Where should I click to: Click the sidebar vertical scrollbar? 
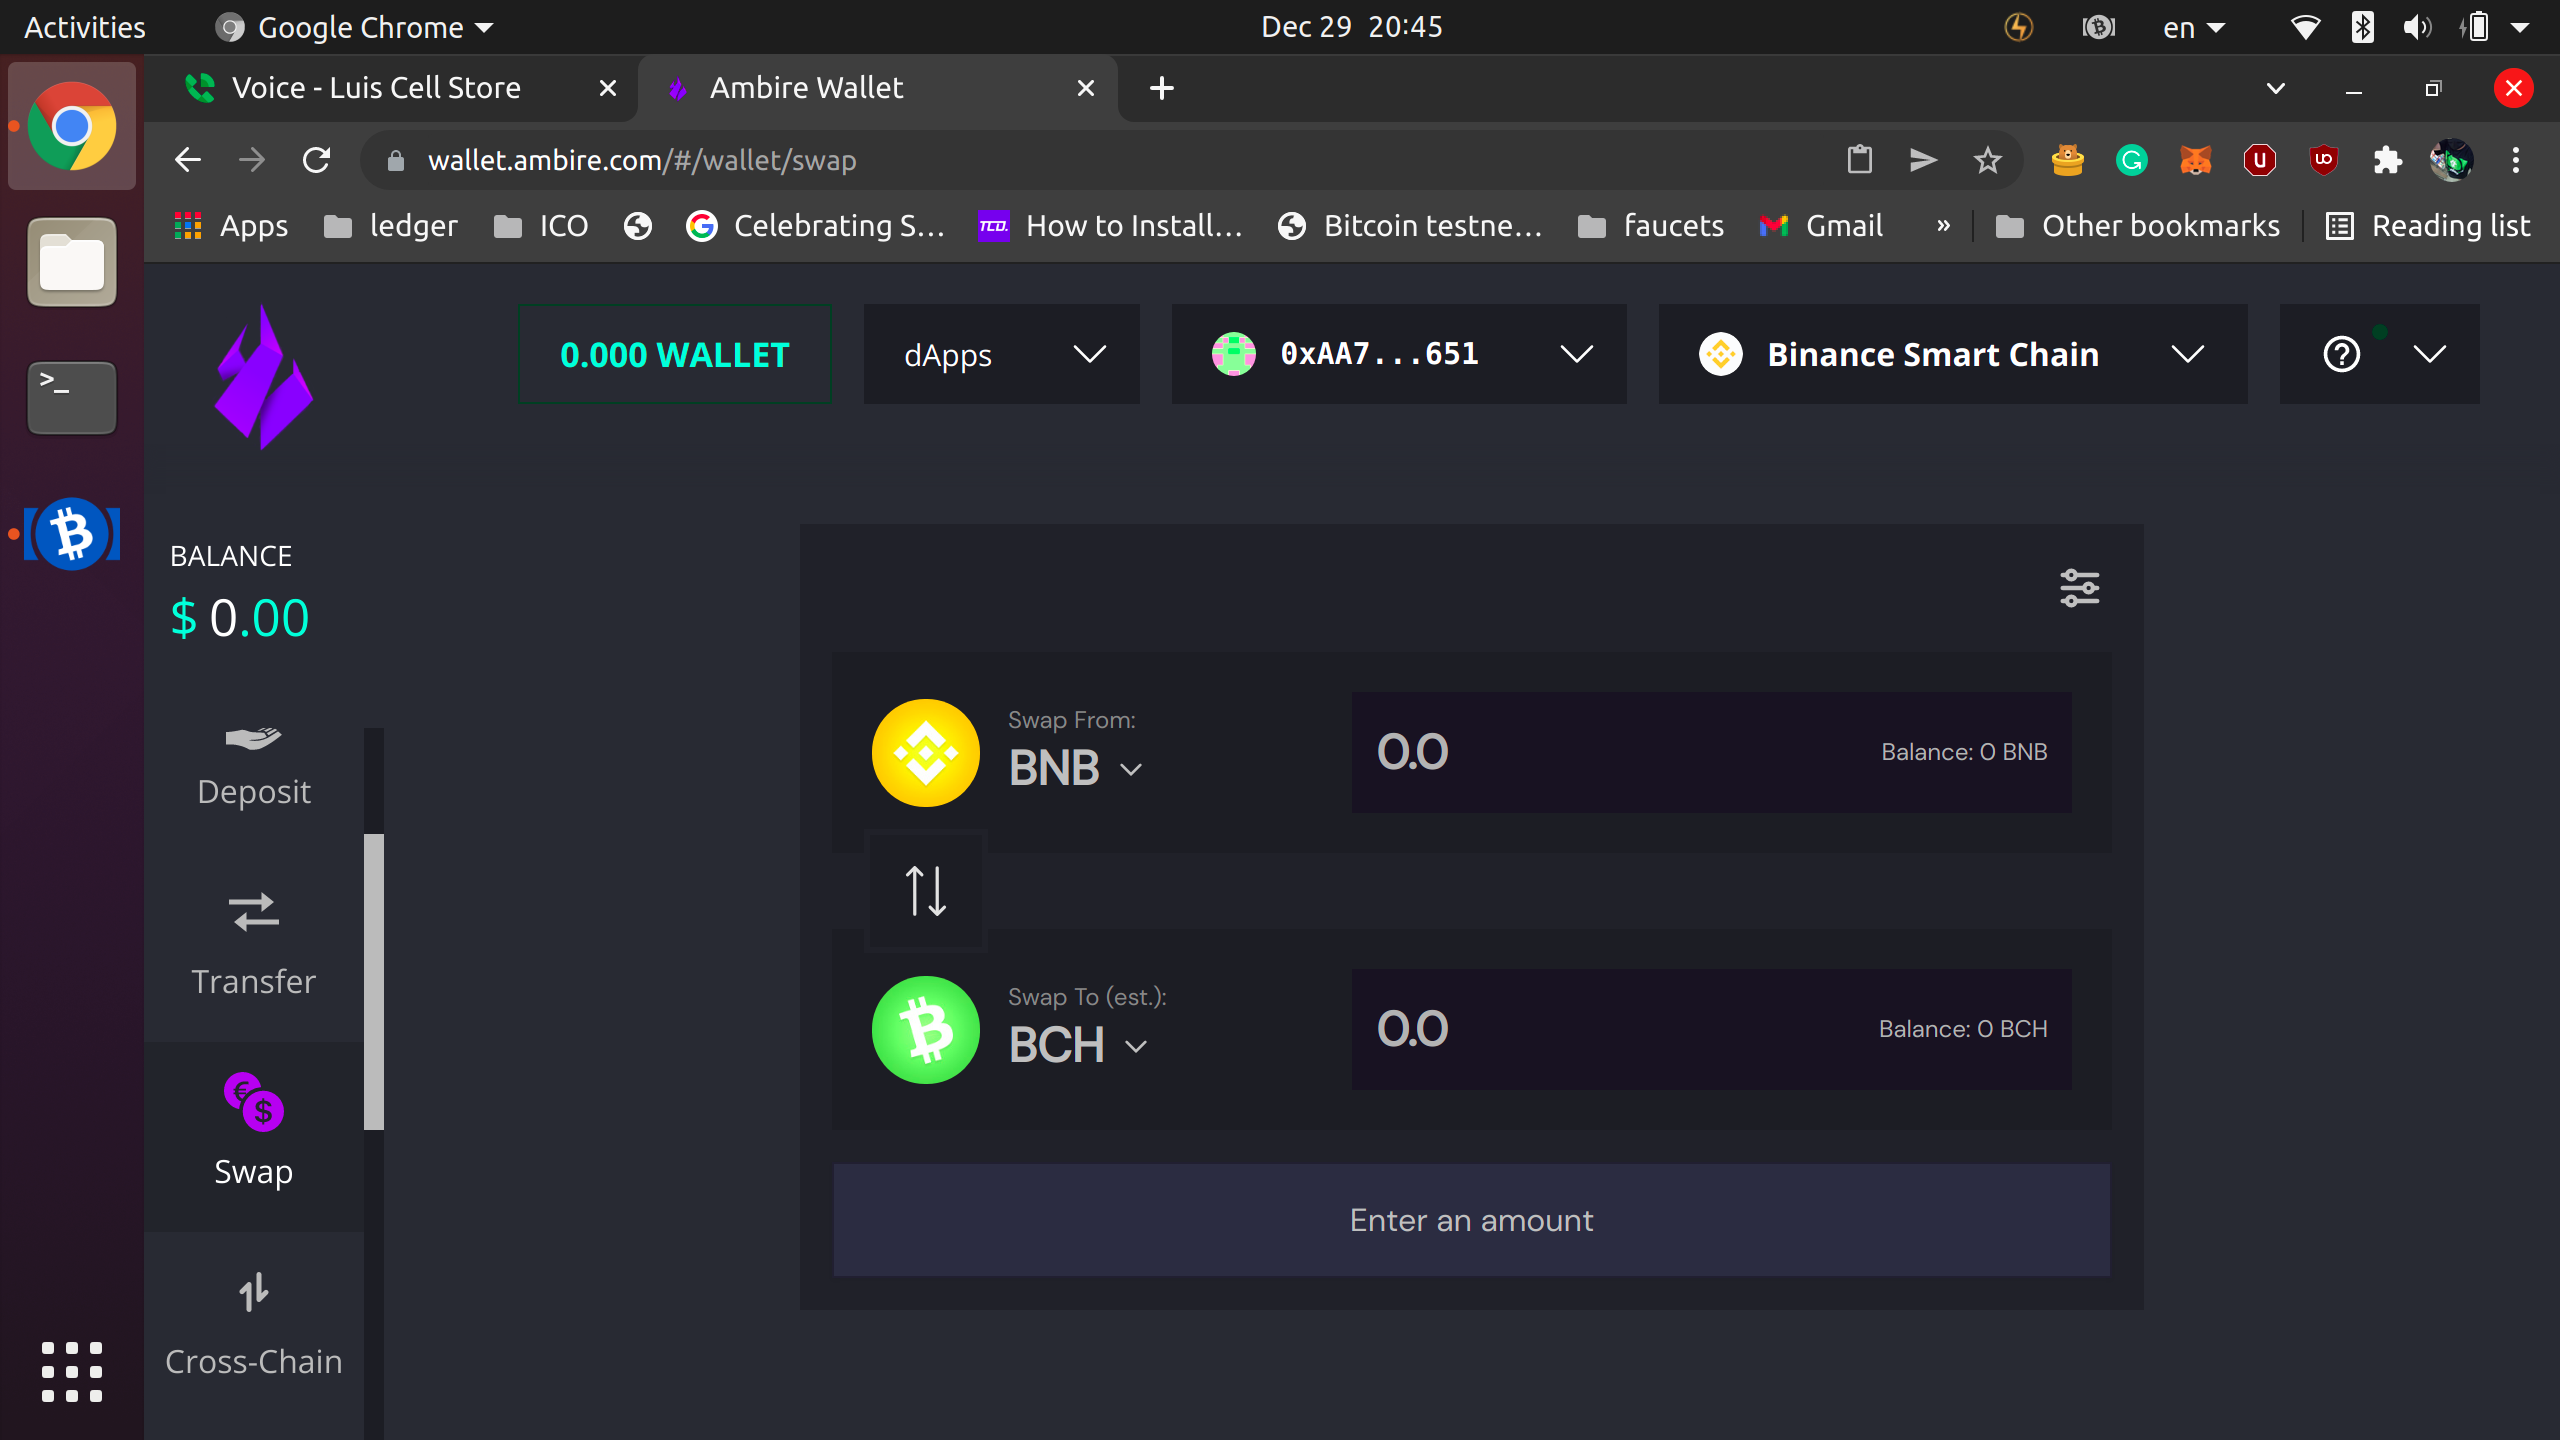tap(374, 982)
